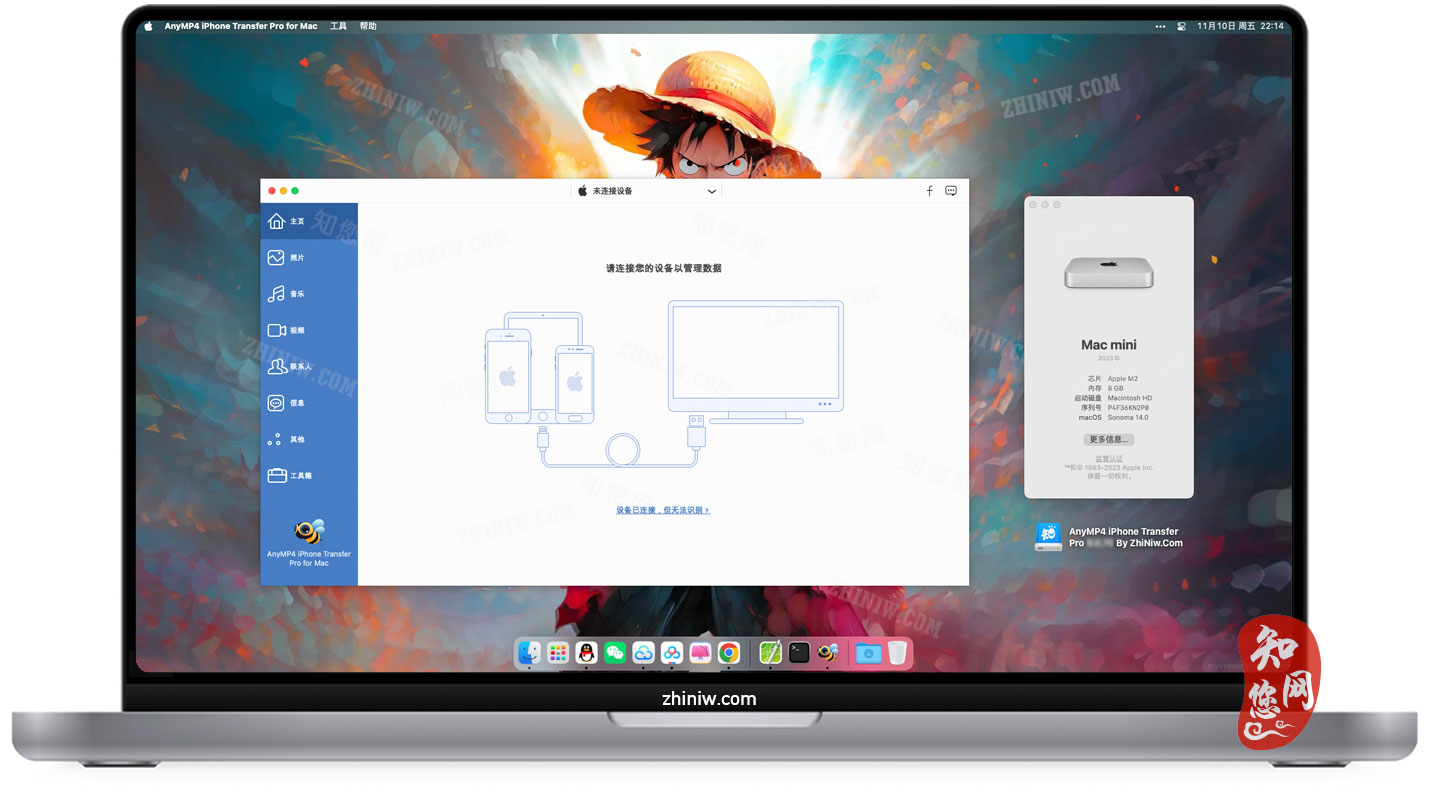This screenshot has width=1429, height=797.
Task: Open Google Chrome from the Dock
Action: click(x=729, y=653)
